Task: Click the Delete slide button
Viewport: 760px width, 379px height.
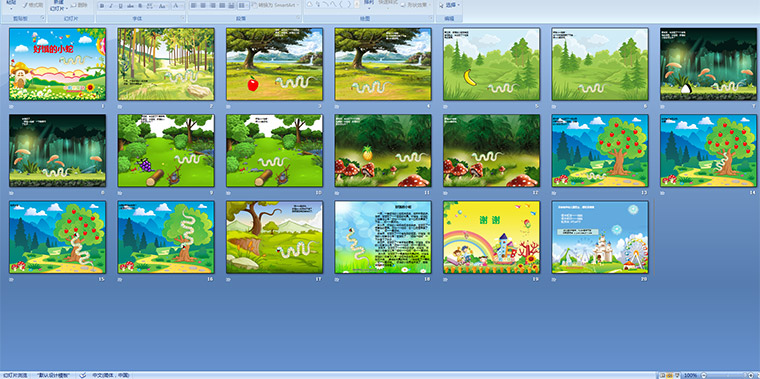Action: click(x=79, y=5)
